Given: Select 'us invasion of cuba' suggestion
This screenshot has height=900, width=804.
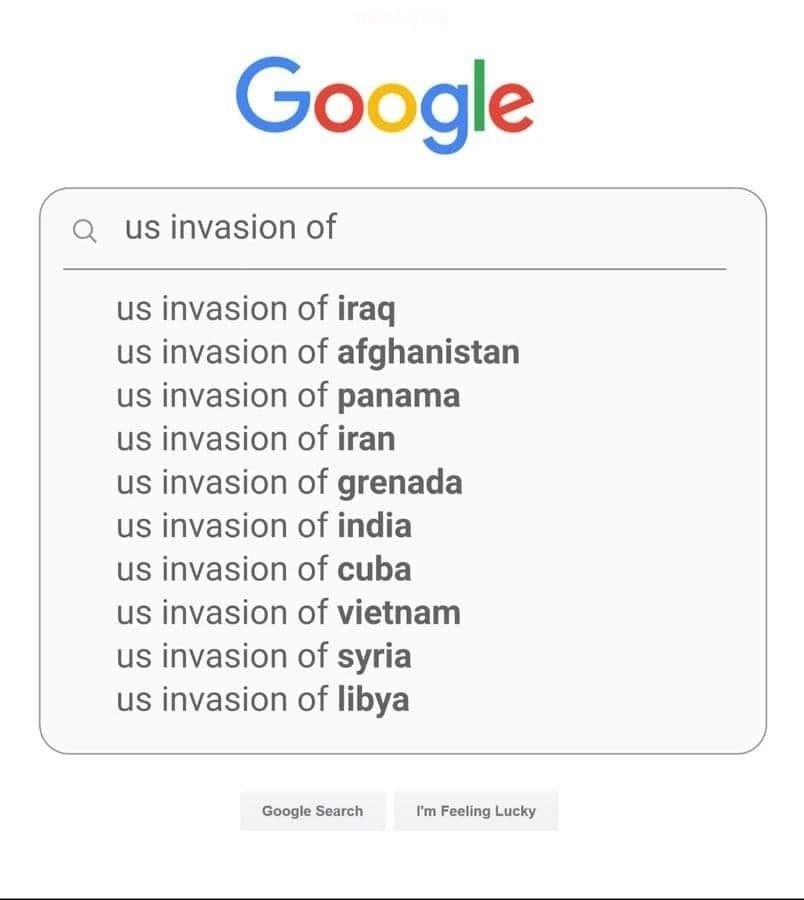Looking at the screenshot, I should [264, 569].
